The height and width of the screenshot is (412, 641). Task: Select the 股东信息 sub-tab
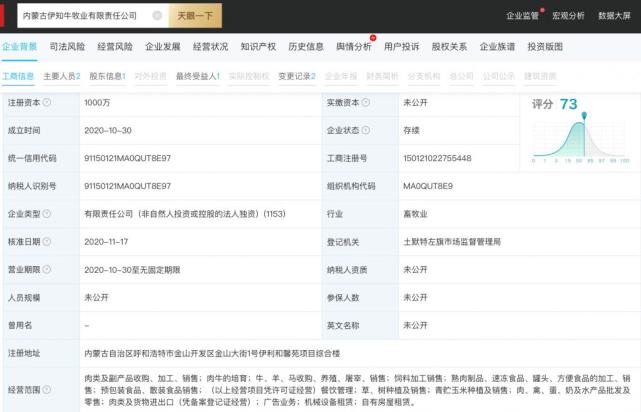pyautogui.click(x=108, y=76)
